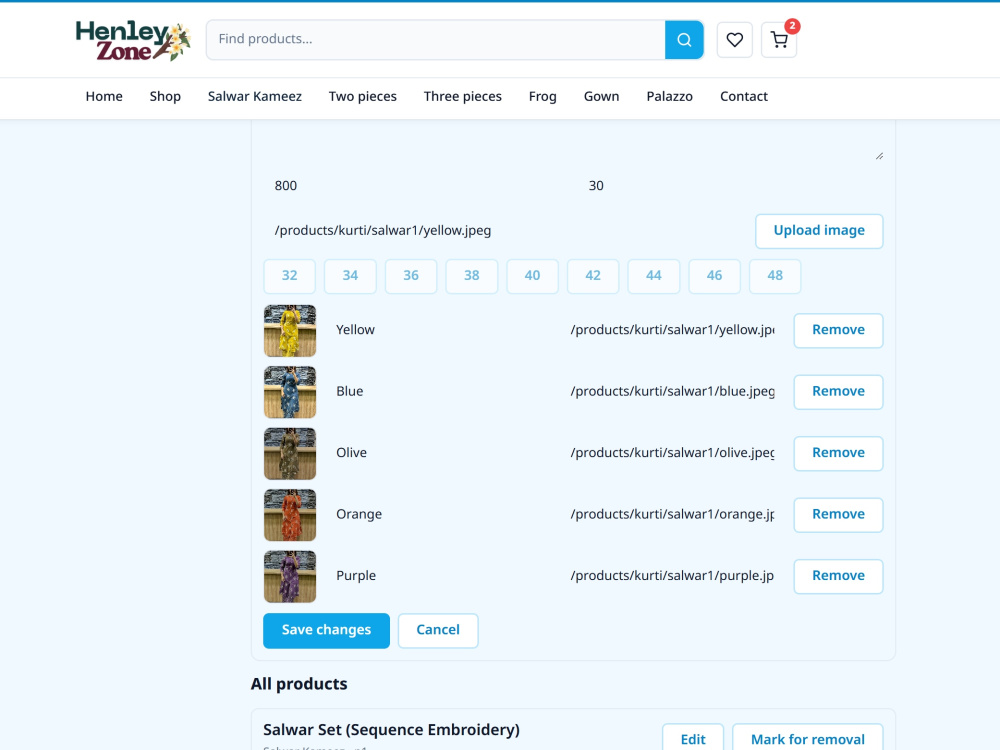Toggle size 48
The width and height of the screenshot is (1000, 750).
tap(775, 276)
